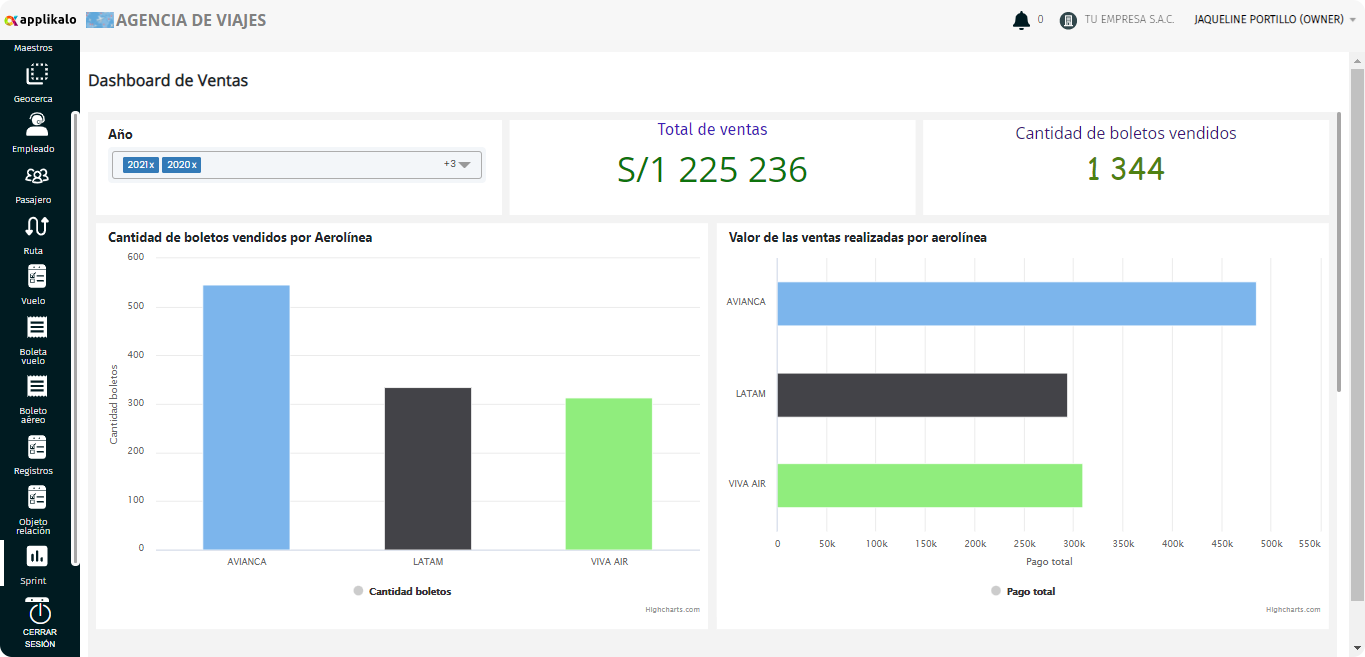Screen dimensions: 1365x657
Task: Click the applikalo logo
Action: pos(41,20)
